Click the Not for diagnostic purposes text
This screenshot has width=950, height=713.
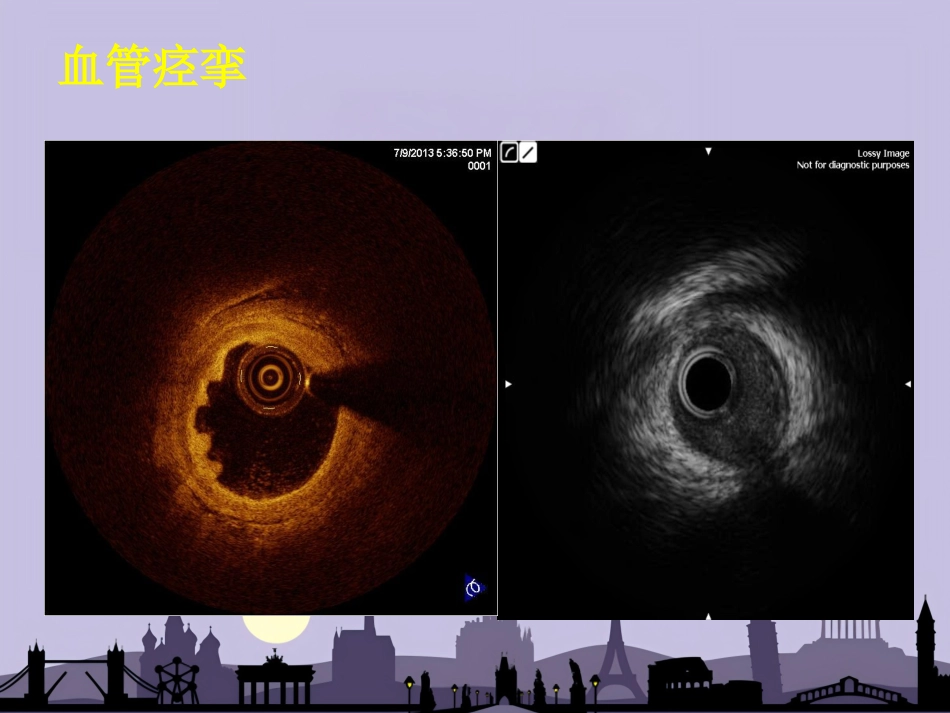click(x=852, y=165)
